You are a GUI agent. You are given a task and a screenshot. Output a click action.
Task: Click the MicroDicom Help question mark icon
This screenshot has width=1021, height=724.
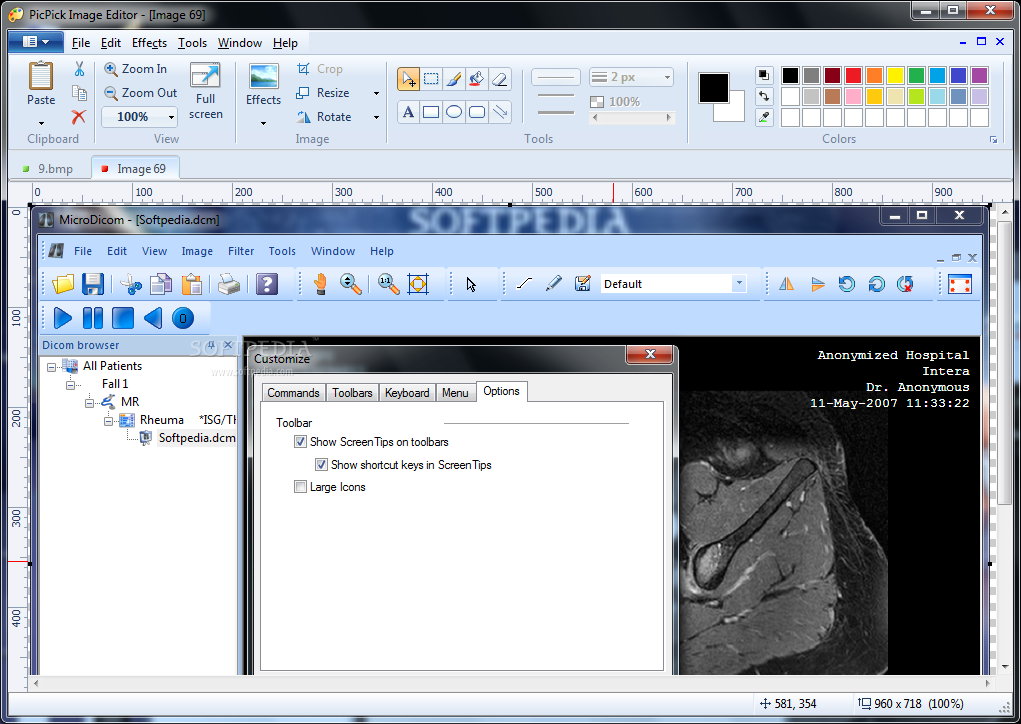click(267, 284)
